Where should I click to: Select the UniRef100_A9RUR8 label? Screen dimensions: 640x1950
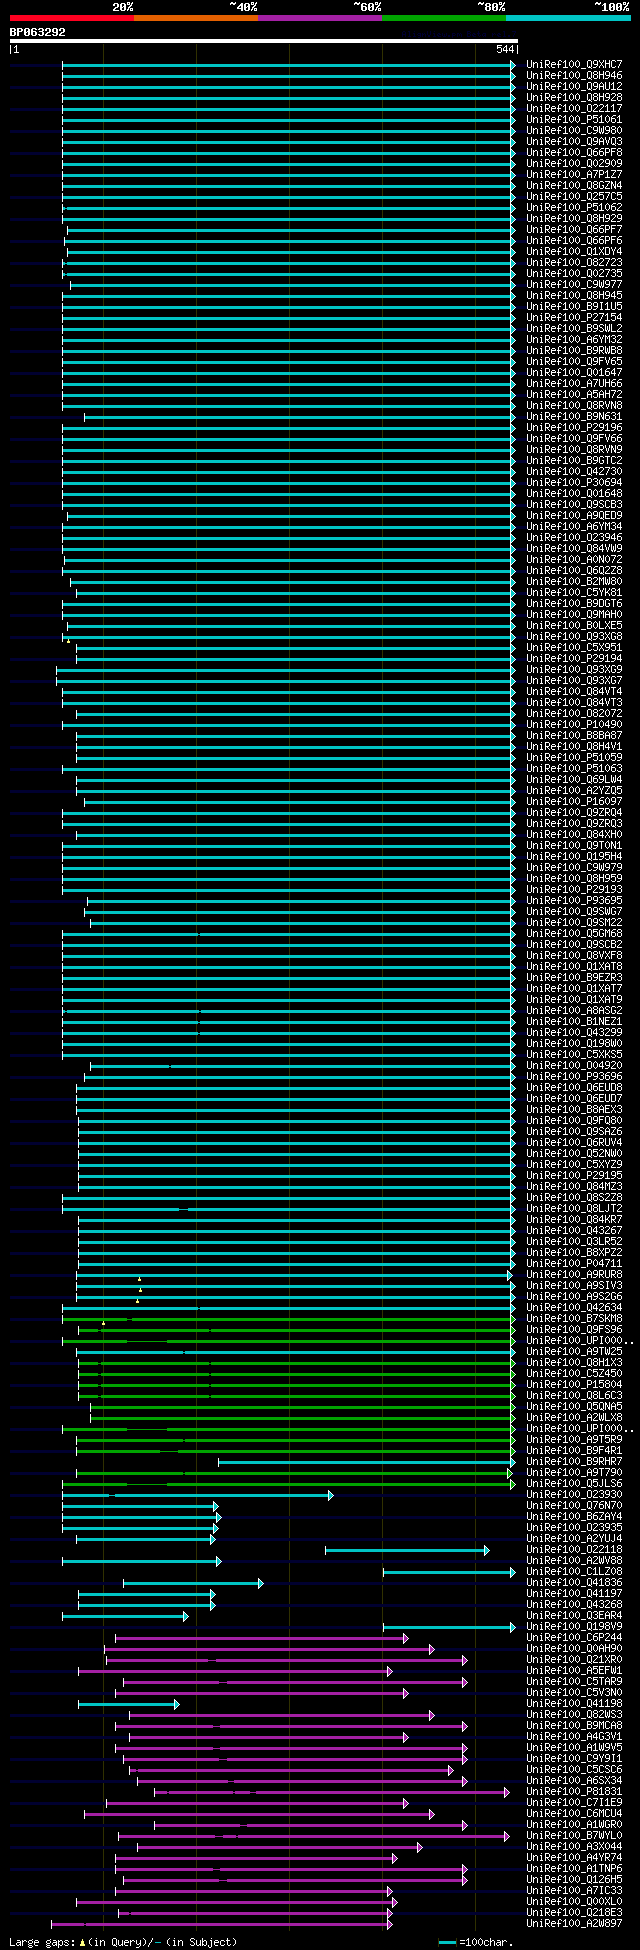point(574,1274)
